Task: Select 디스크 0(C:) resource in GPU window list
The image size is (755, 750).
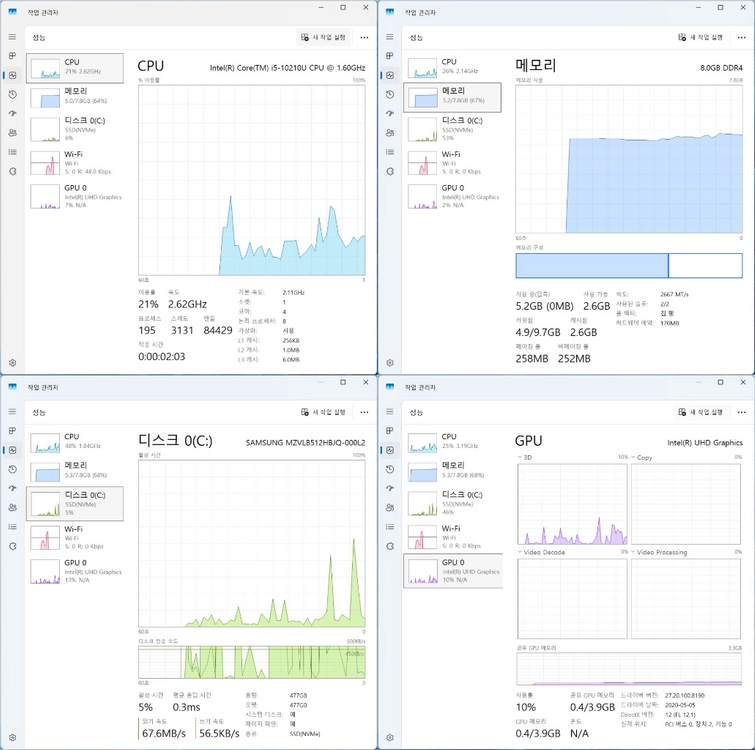Action: (452, 503)
